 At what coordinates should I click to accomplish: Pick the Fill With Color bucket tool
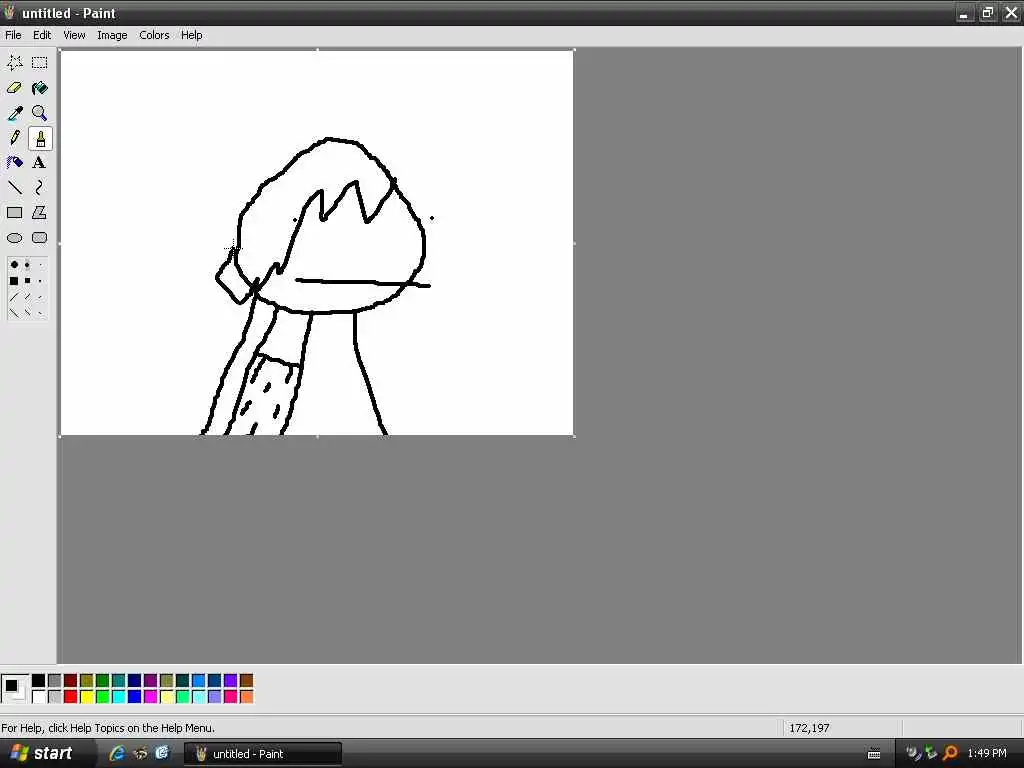click(x=40, y=88)
